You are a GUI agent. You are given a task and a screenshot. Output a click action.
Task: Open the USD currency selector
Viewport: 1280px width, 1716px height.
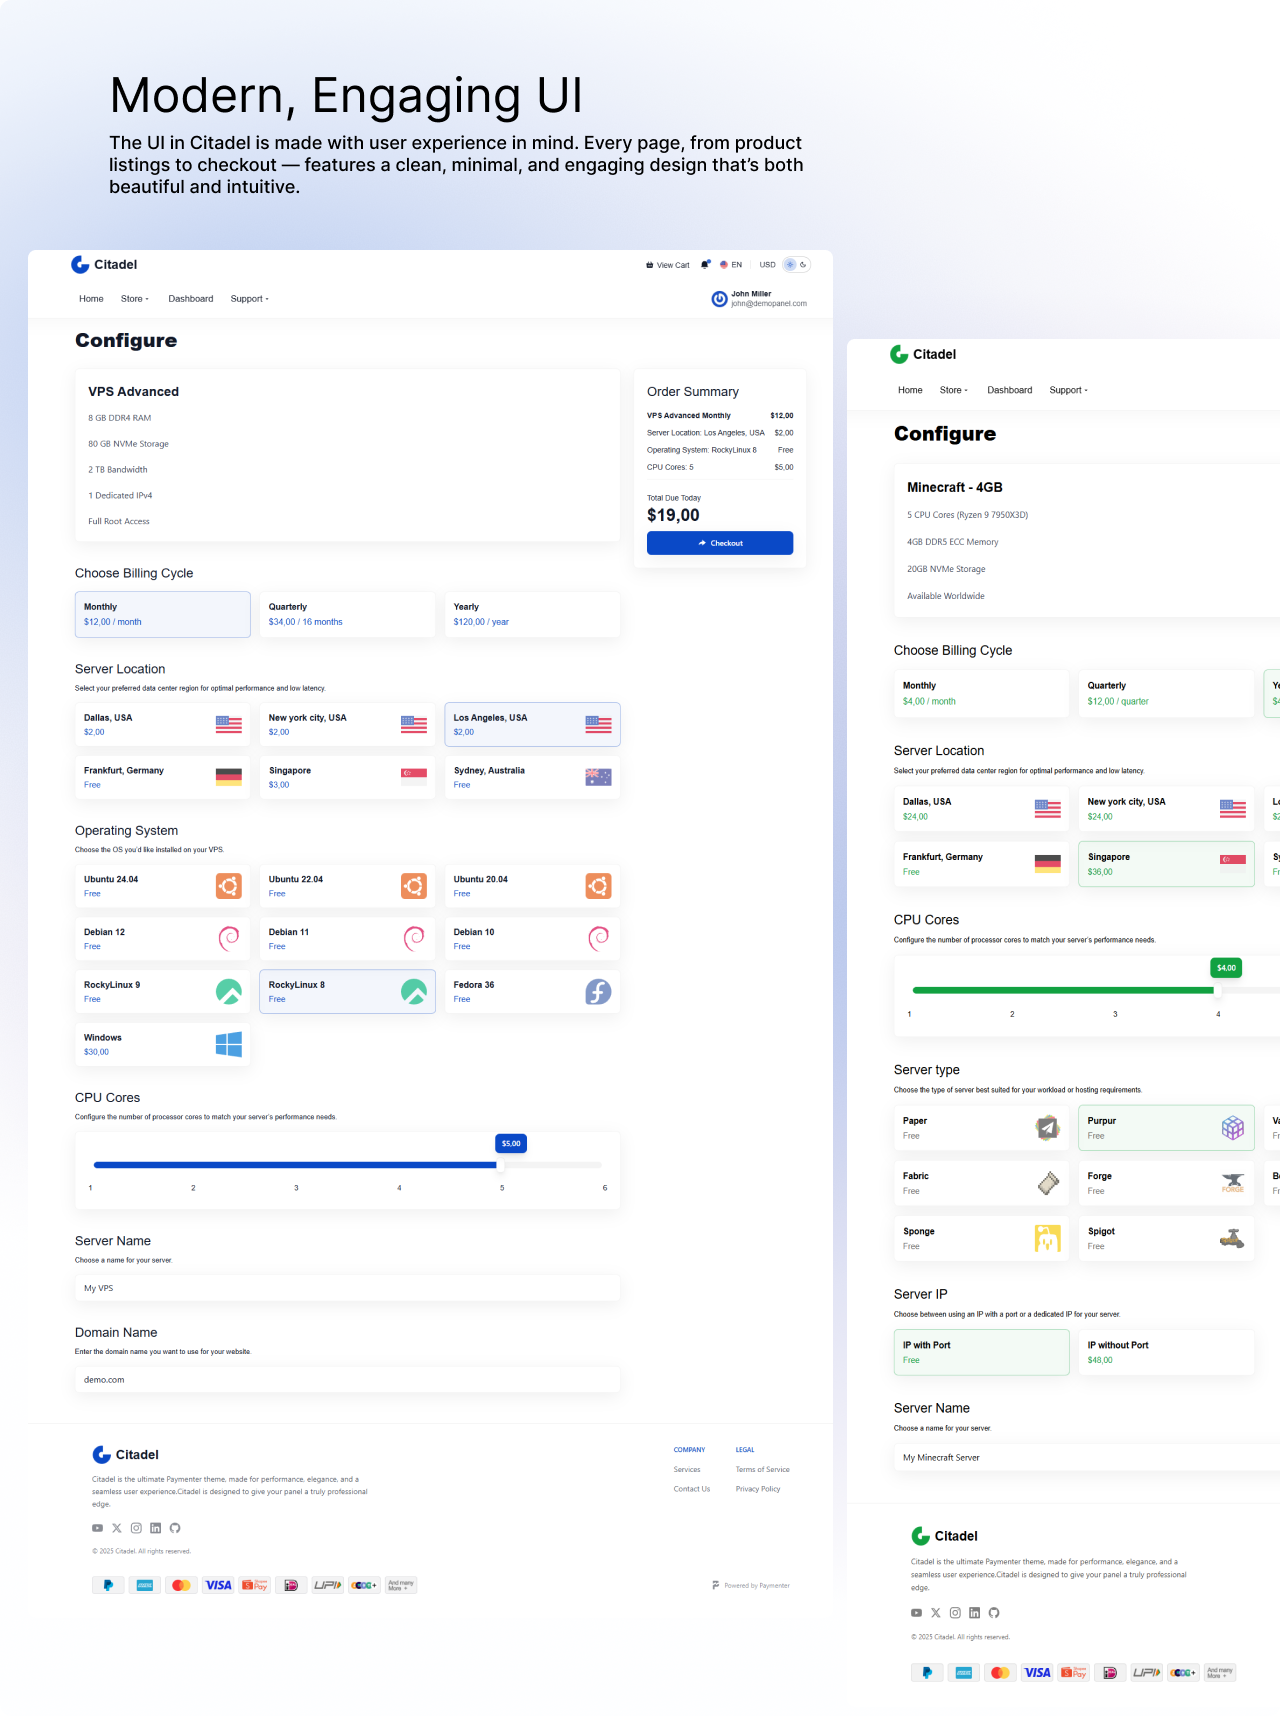767,265
